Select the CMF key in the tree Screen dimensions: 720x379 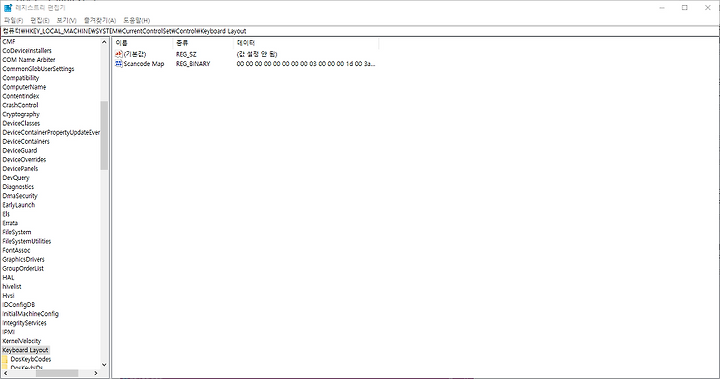coord(9,41)
